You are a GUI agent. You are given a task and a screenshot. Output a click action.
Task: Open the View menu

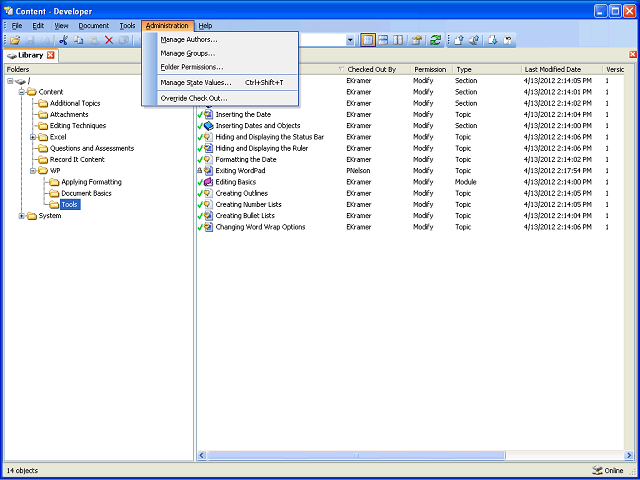coord(61,26)
